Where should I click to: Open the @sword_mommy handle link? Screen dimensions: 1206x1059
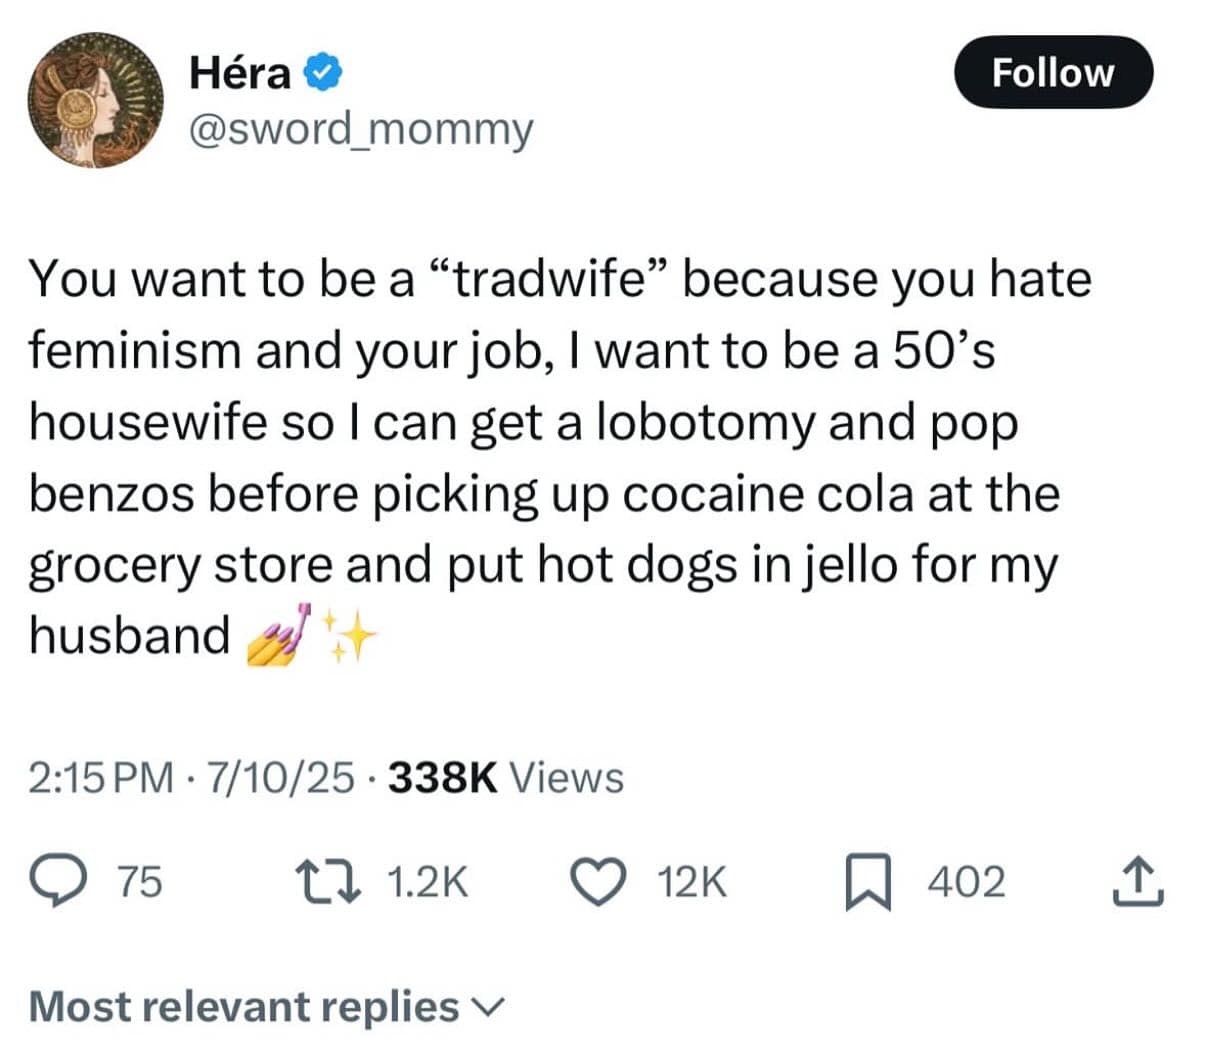click(x=361, y=130)
